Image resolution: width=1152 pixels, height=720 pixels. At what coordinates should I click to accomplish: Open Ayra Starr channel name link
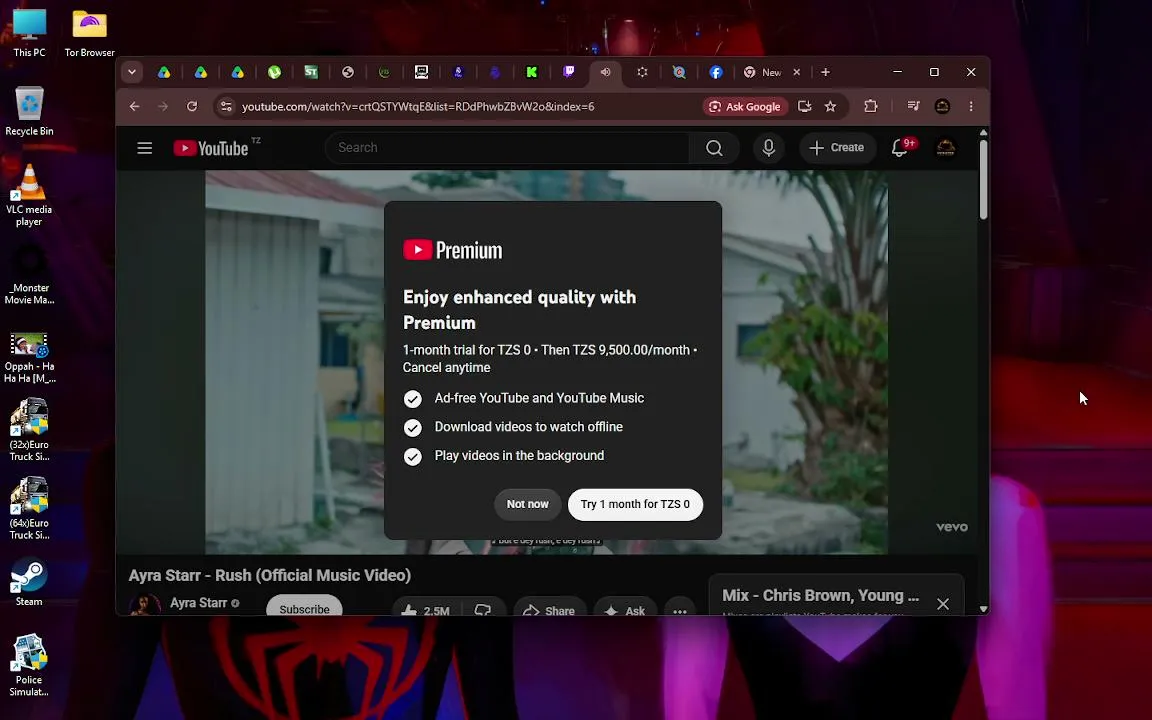click(198, 602)
